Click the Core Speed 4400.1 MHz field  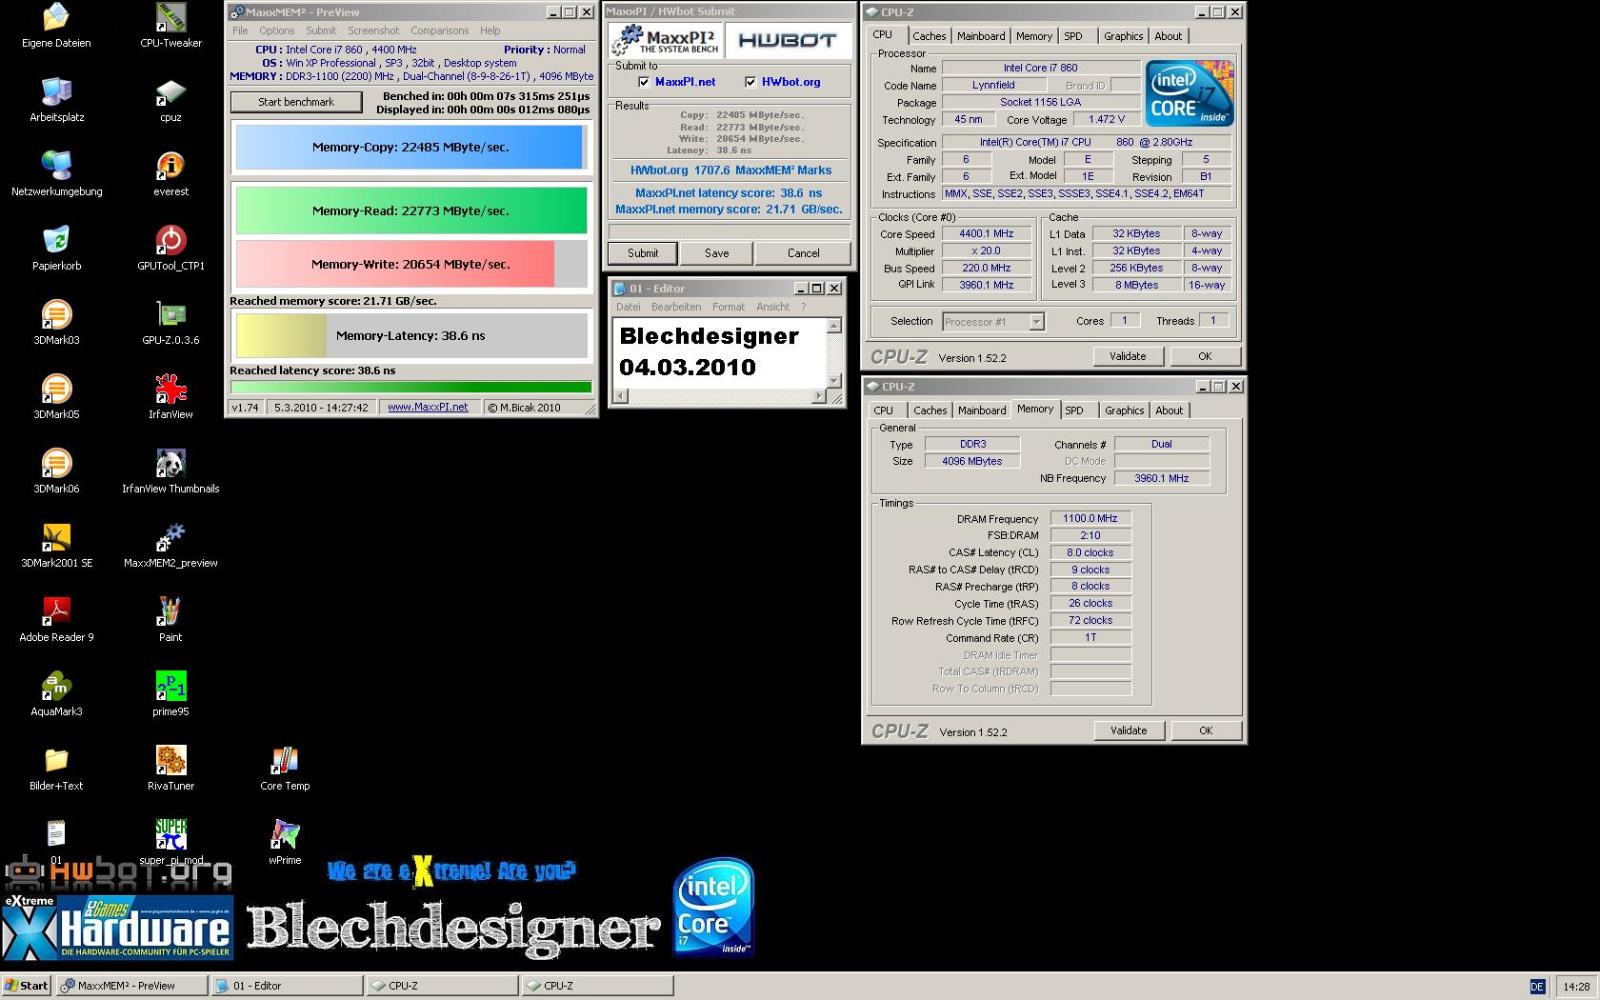pyautogui.click(x=986, y=234)
